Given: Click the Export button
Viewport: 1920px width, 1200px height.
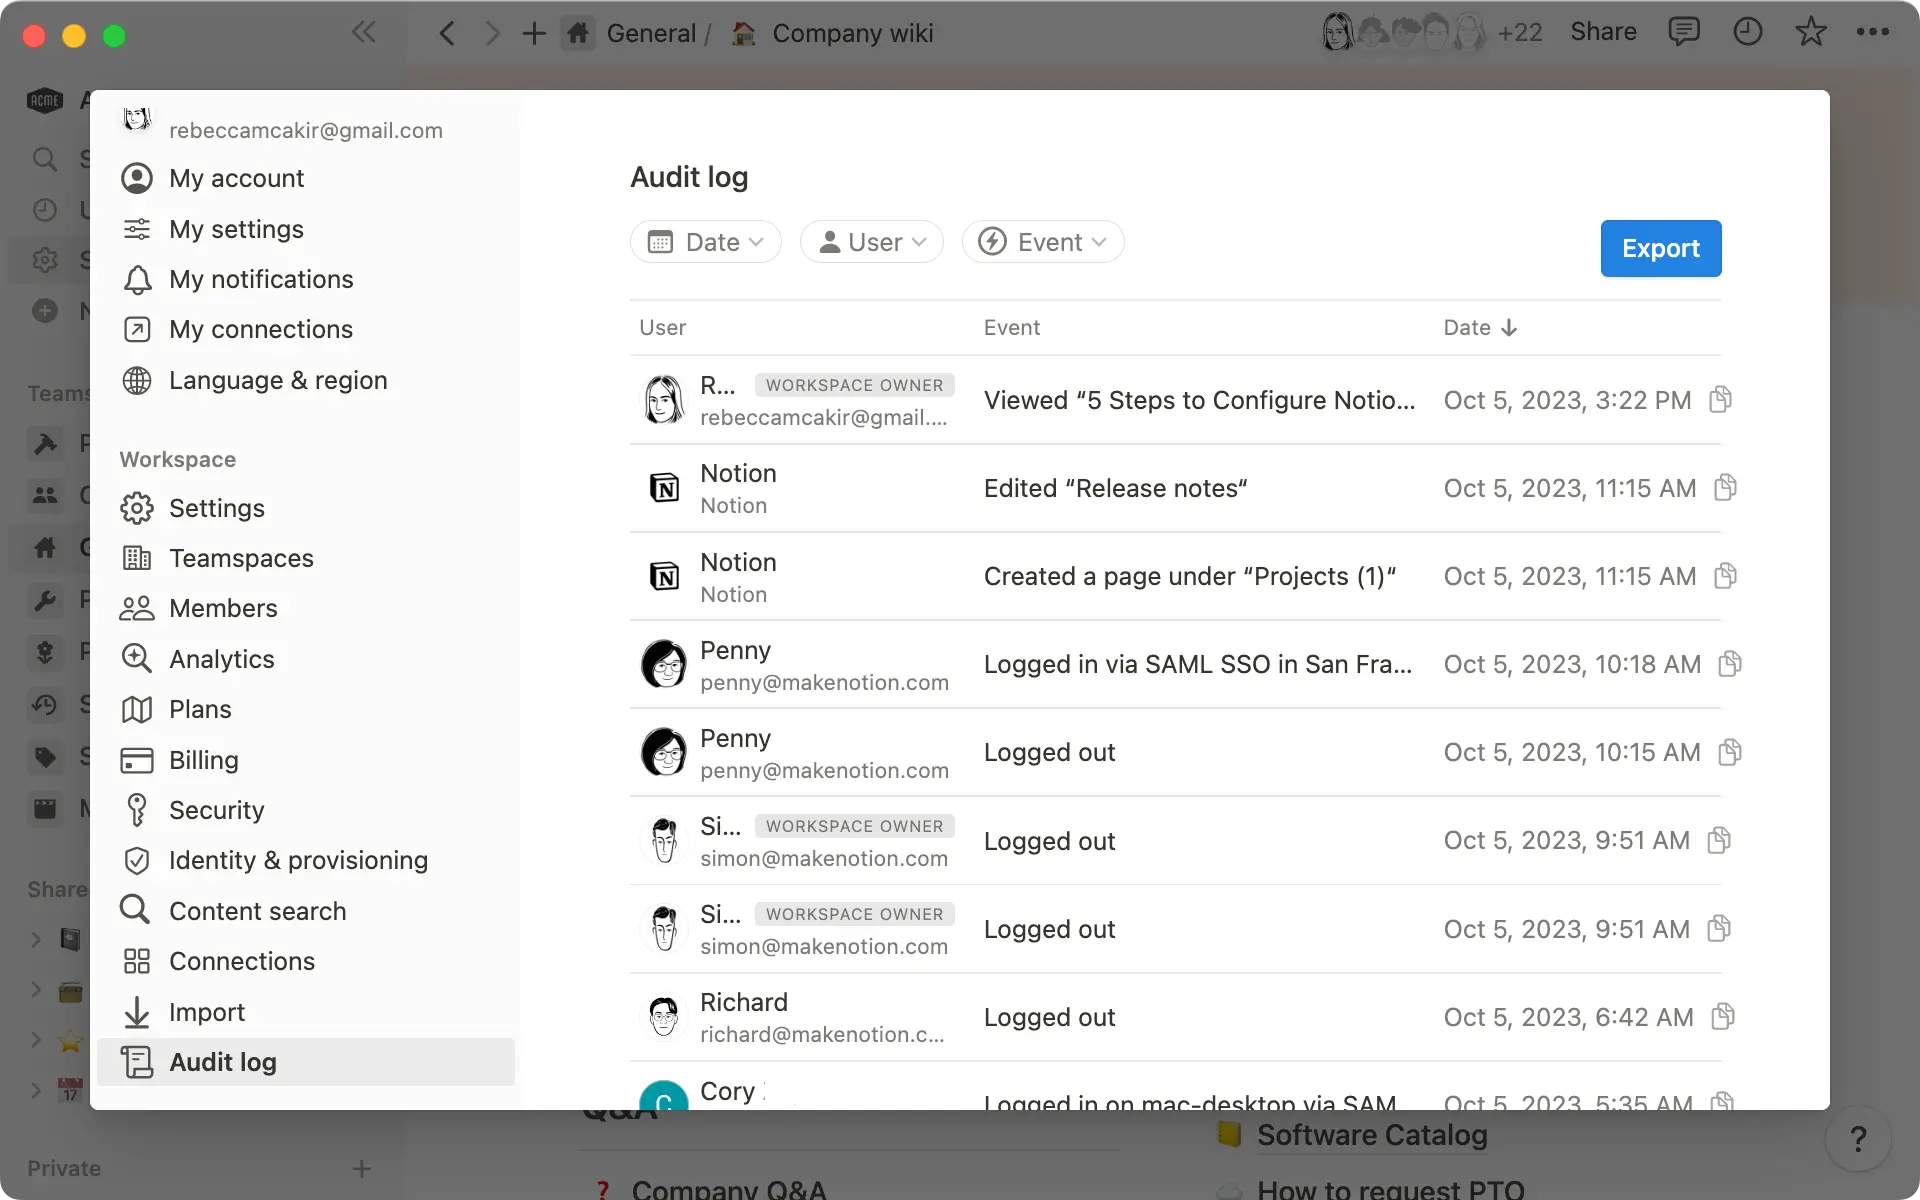Looking at the screenshot, I should click(1660, 248).
